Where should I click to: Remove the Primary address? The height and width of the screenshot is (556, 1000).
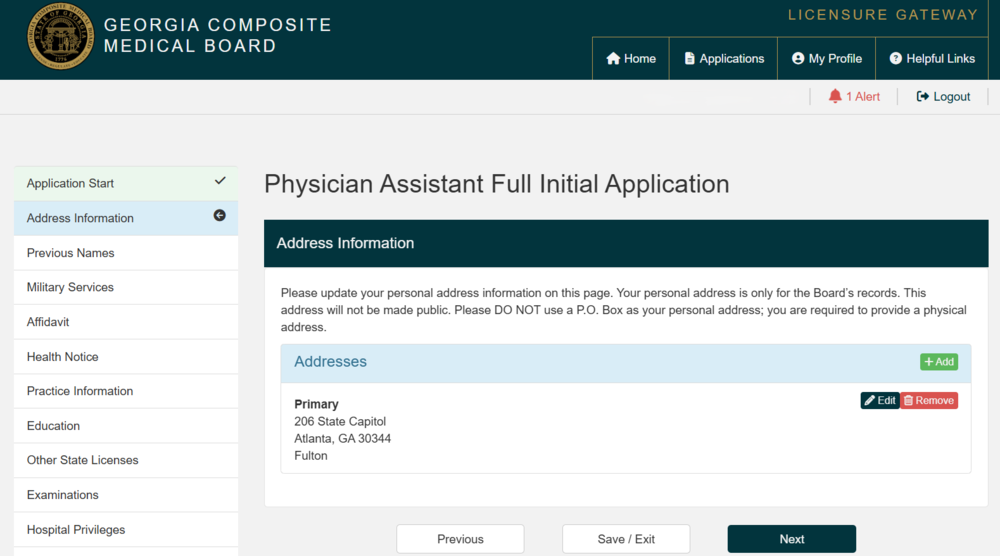[929, 400]
